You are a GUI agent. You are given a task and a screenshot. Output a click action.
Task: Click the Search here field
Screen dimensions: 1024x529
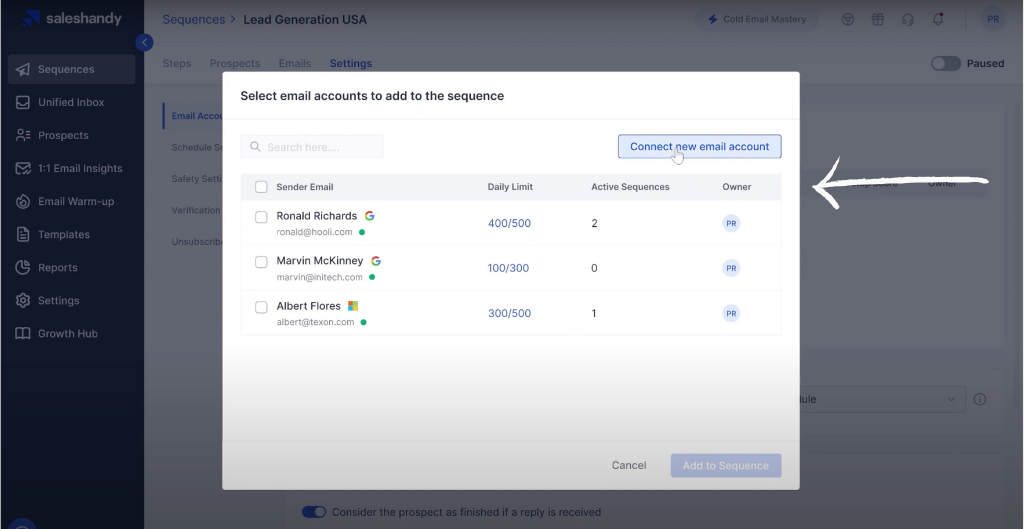point(312,147)
